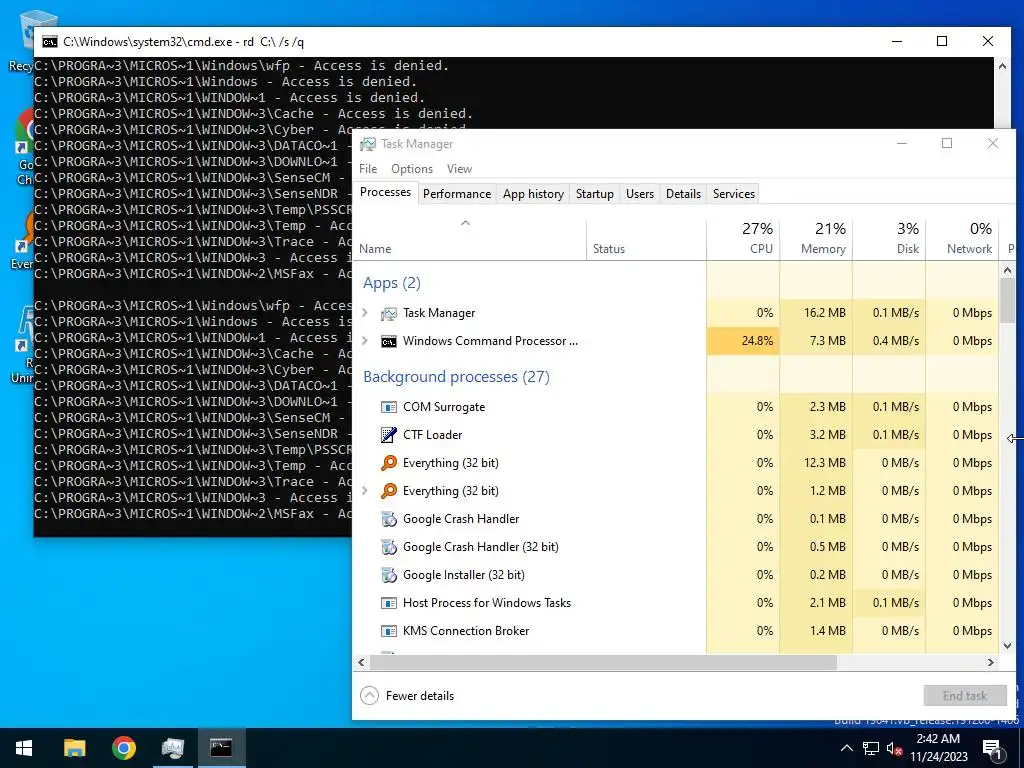Launch Google Chrome from the taskbar

click(123, 748)
